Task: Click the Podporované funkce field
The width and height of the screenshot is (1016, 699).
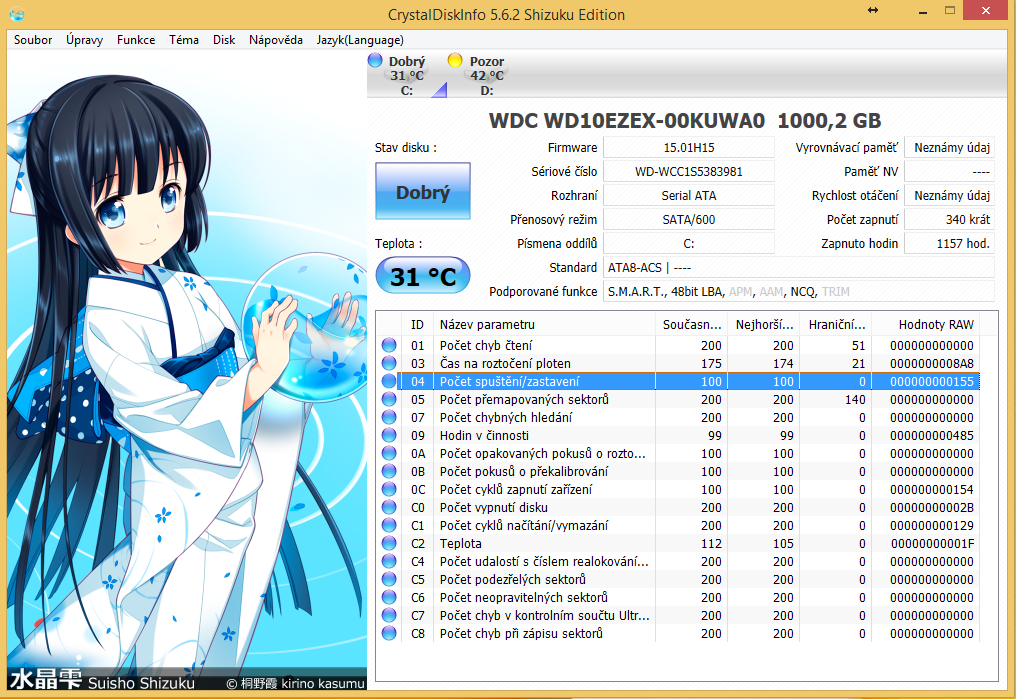Action: 799,292
